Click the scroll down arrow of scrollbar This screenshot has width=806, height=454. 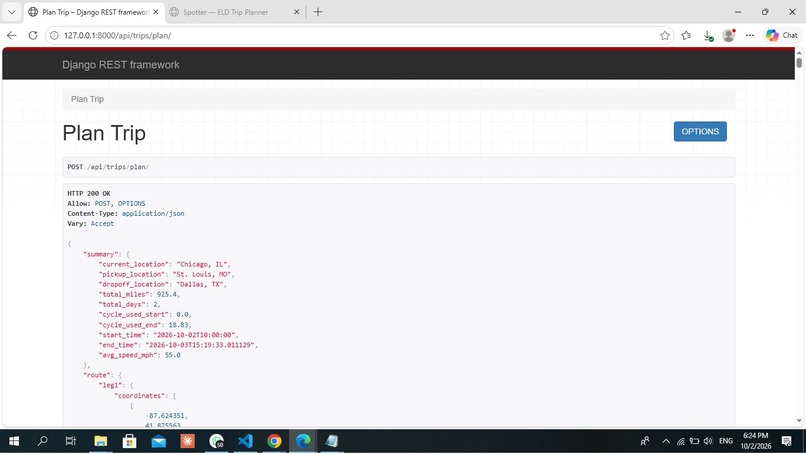click(x=799, y=421)
